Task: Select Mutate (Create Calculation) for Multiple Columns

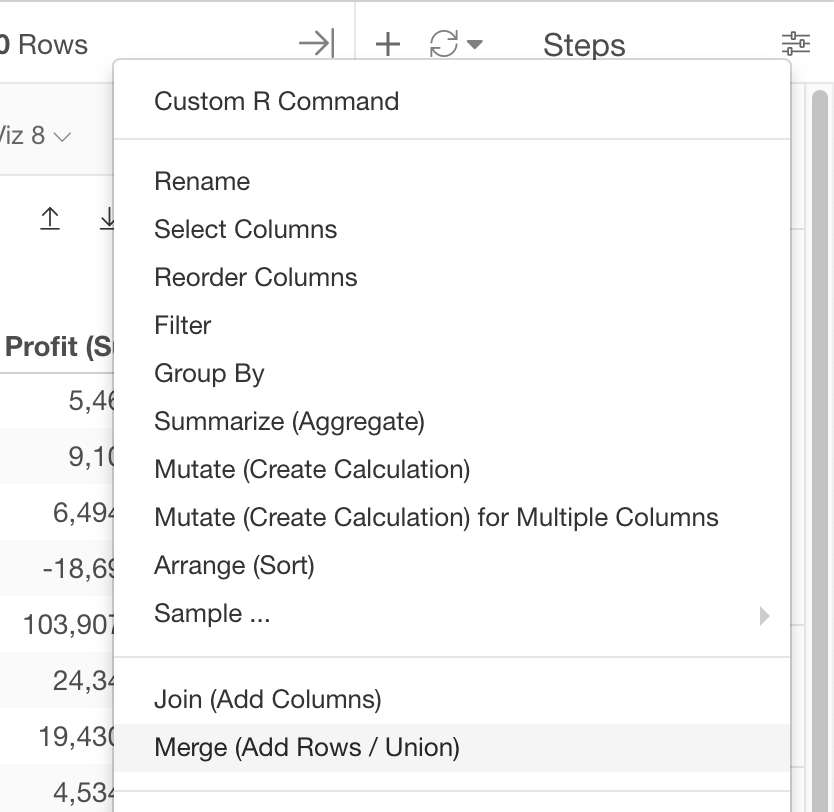Action: [x=436, y=517]
